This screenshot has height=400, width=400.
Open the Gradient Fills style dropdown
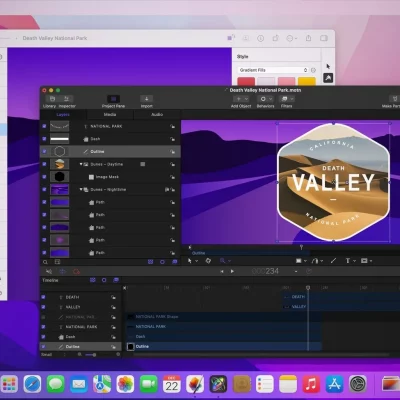pos(273,70)
